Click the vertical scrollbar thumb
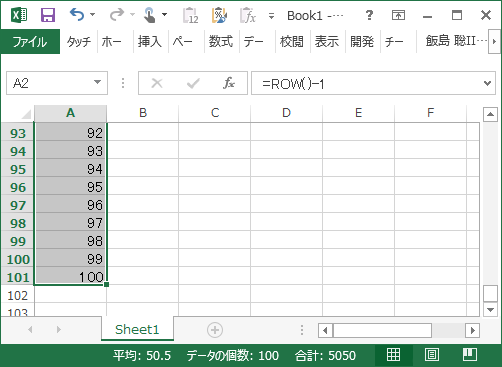Screen dimensions: 502x367 pos(490,293)
